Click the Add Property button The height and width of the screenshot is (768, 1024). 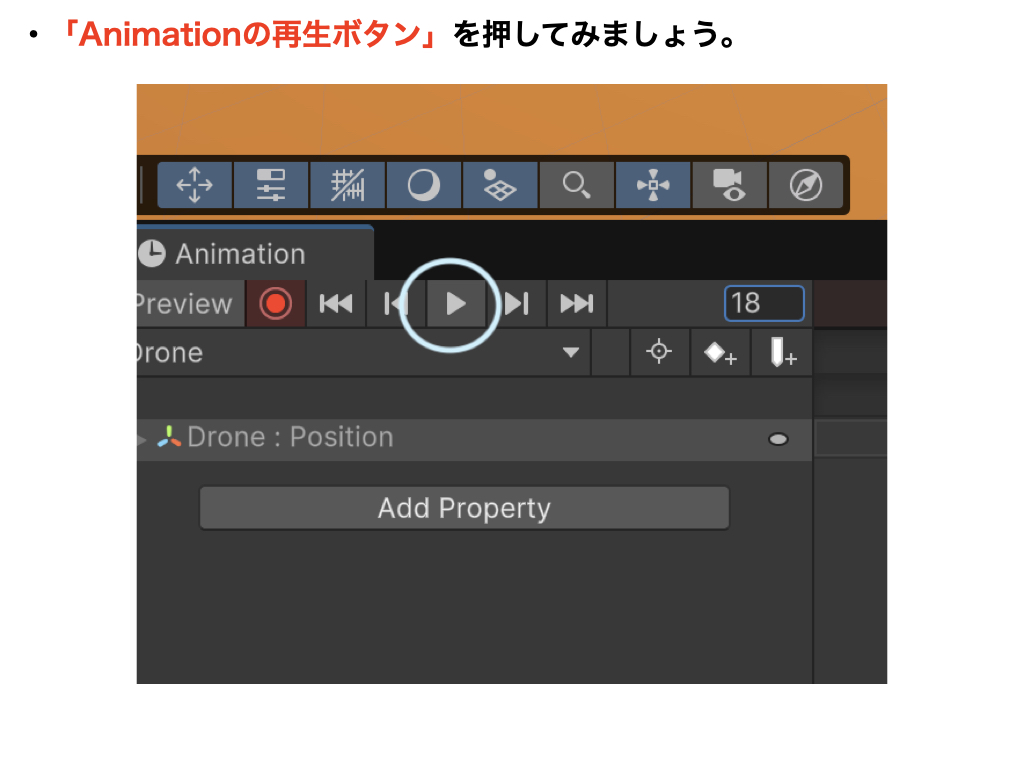click(x=464, y=508)
